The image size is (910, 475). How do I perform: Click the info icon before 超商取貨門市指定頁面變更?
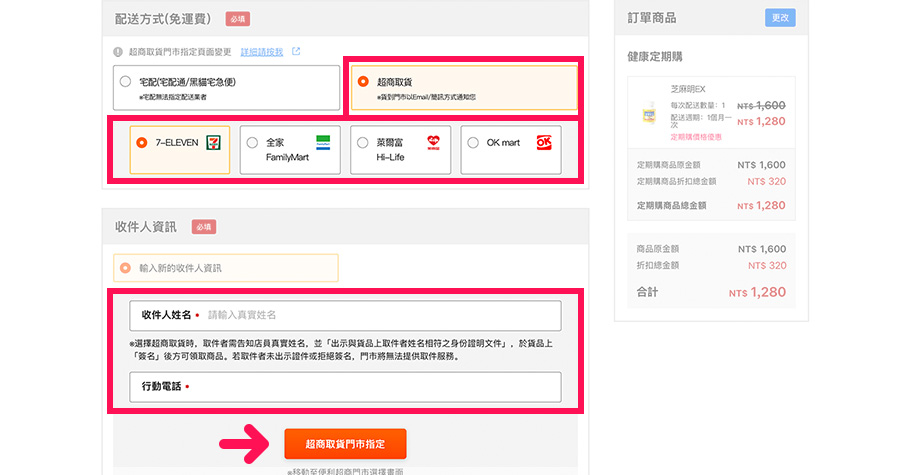[x=119, y=52]
